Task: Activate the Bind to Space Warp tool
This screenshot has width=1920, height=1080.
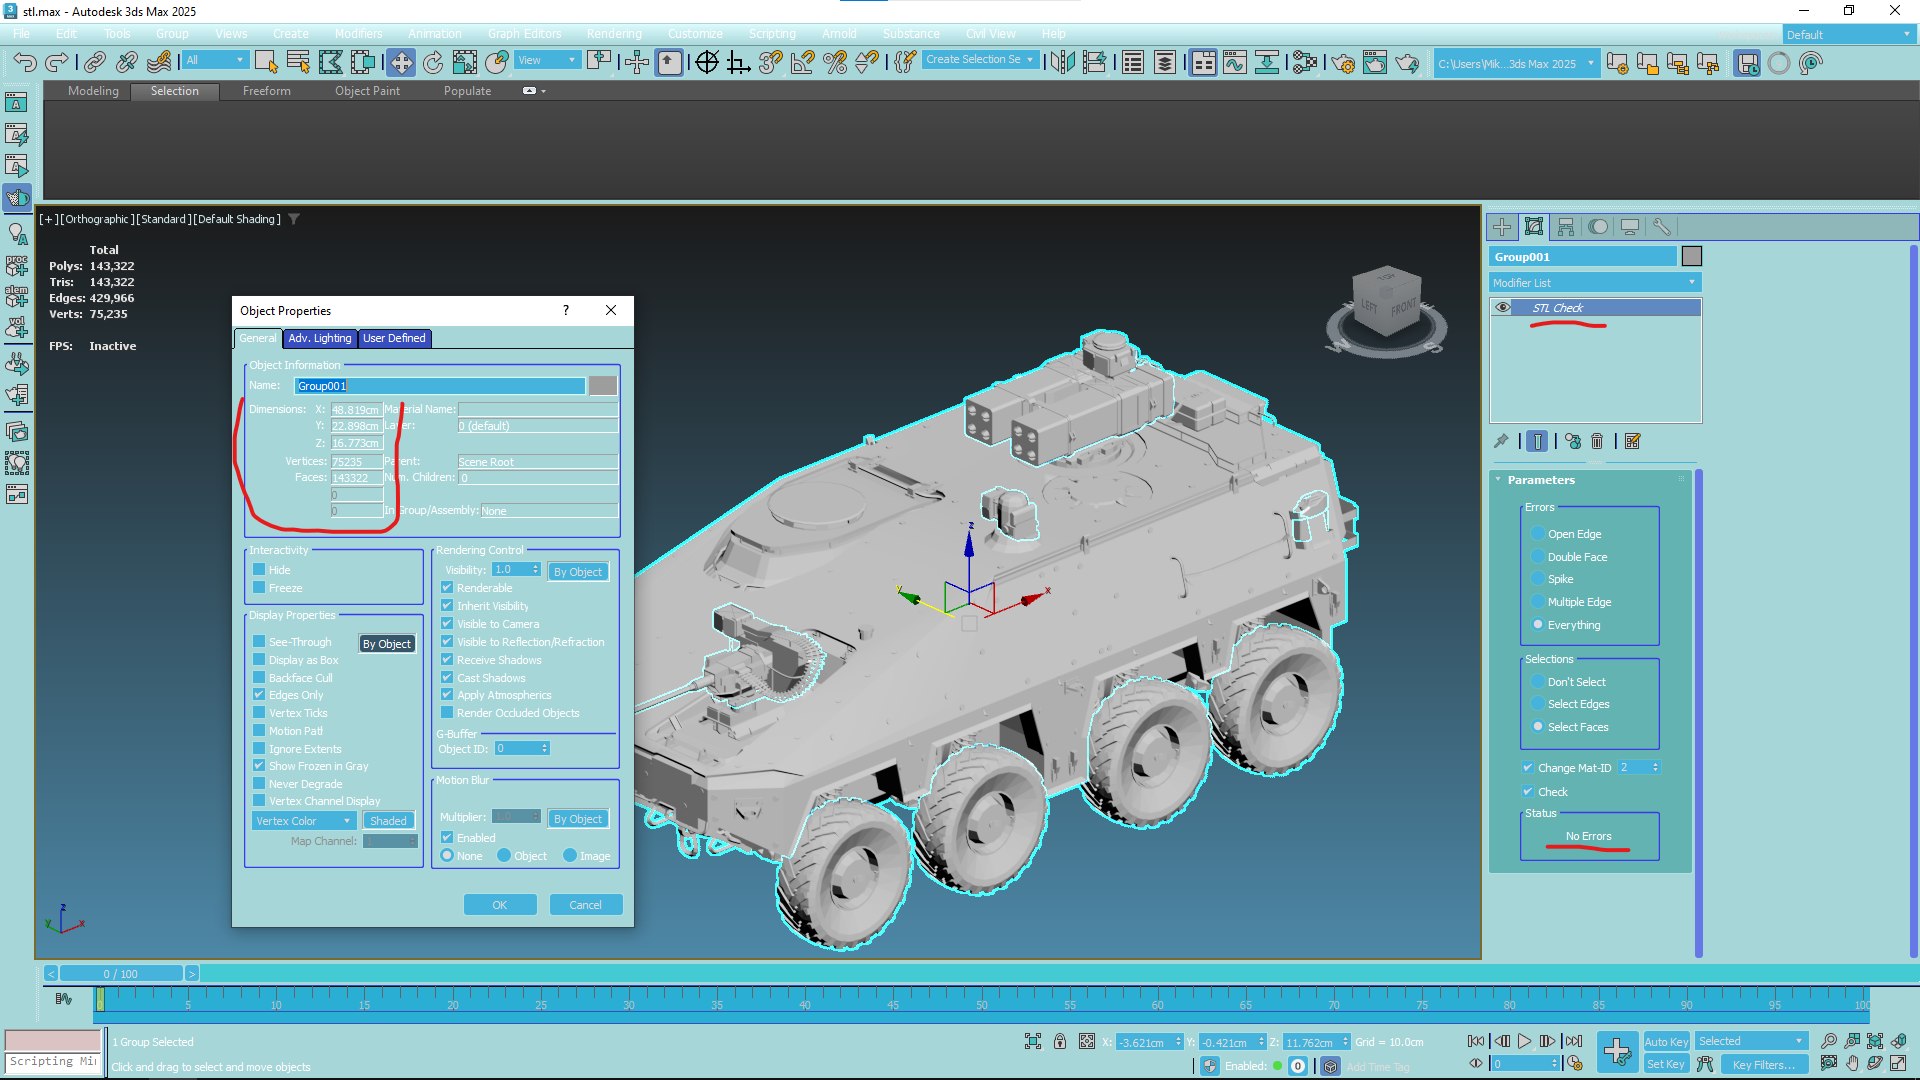Action: (x=158, y=63)
